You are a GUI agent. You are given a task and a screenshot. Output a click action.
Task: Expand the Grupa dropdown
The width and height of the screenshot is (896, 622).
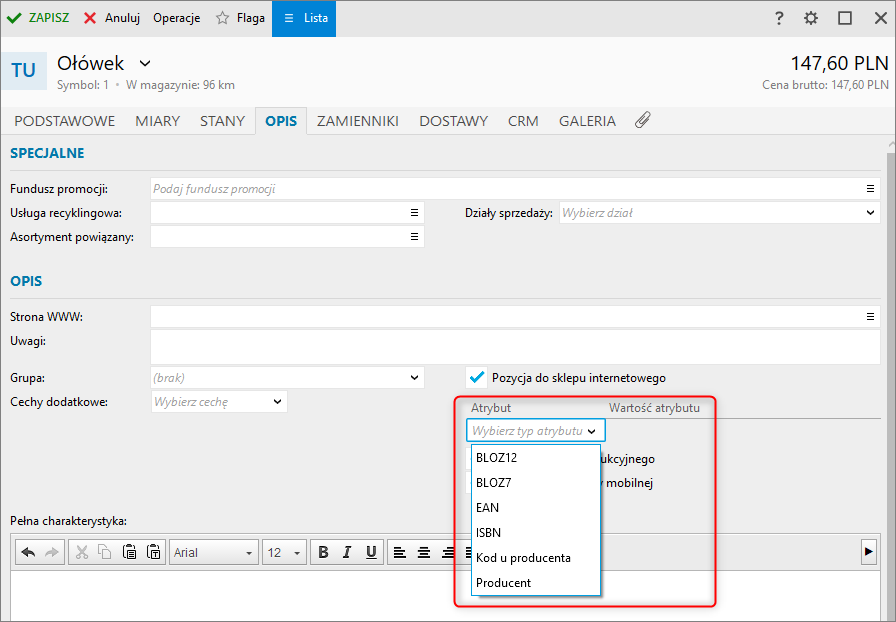(x=415, y=377)
